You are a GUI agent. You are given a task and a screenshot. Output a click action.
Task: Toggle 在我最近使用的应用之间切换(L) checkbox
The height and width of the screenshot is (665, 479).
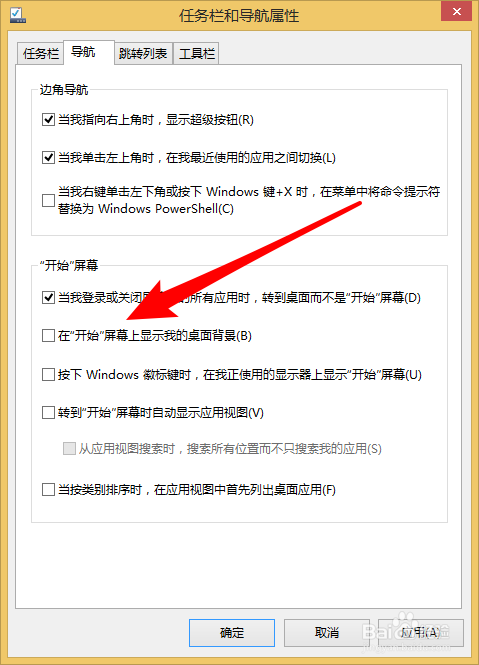[x=48, y=158]
